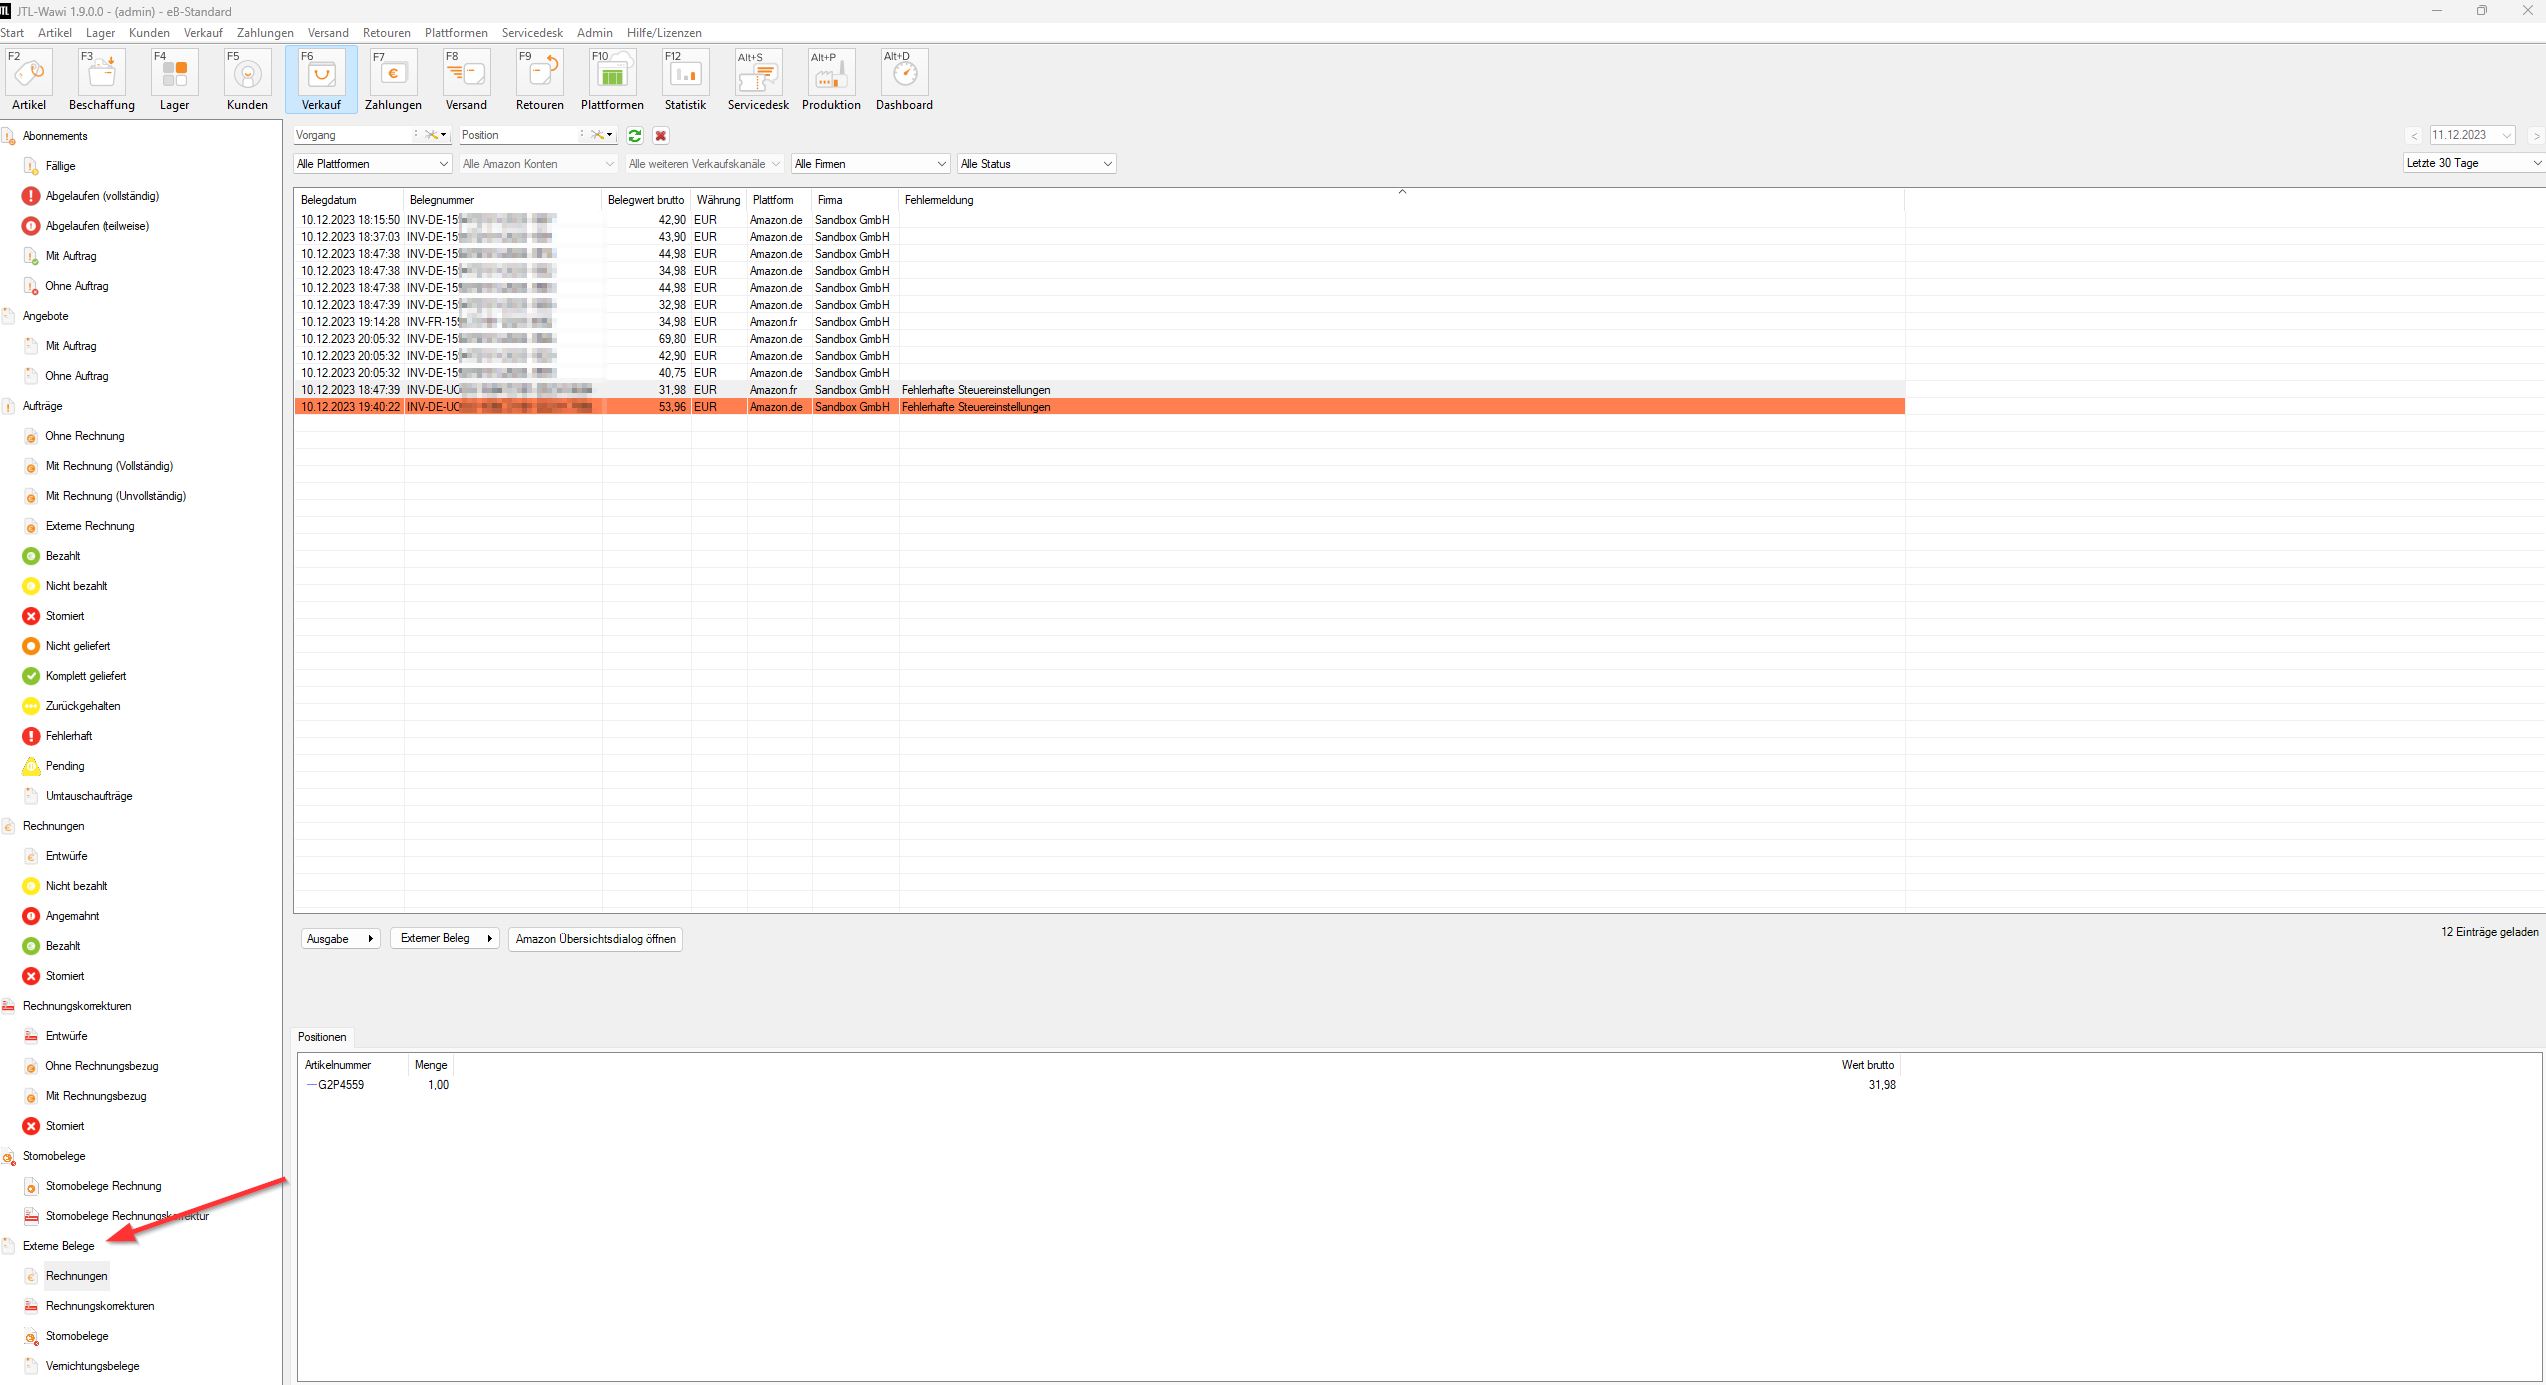
Task: Click into the Position search field
Action: point(520,135)
